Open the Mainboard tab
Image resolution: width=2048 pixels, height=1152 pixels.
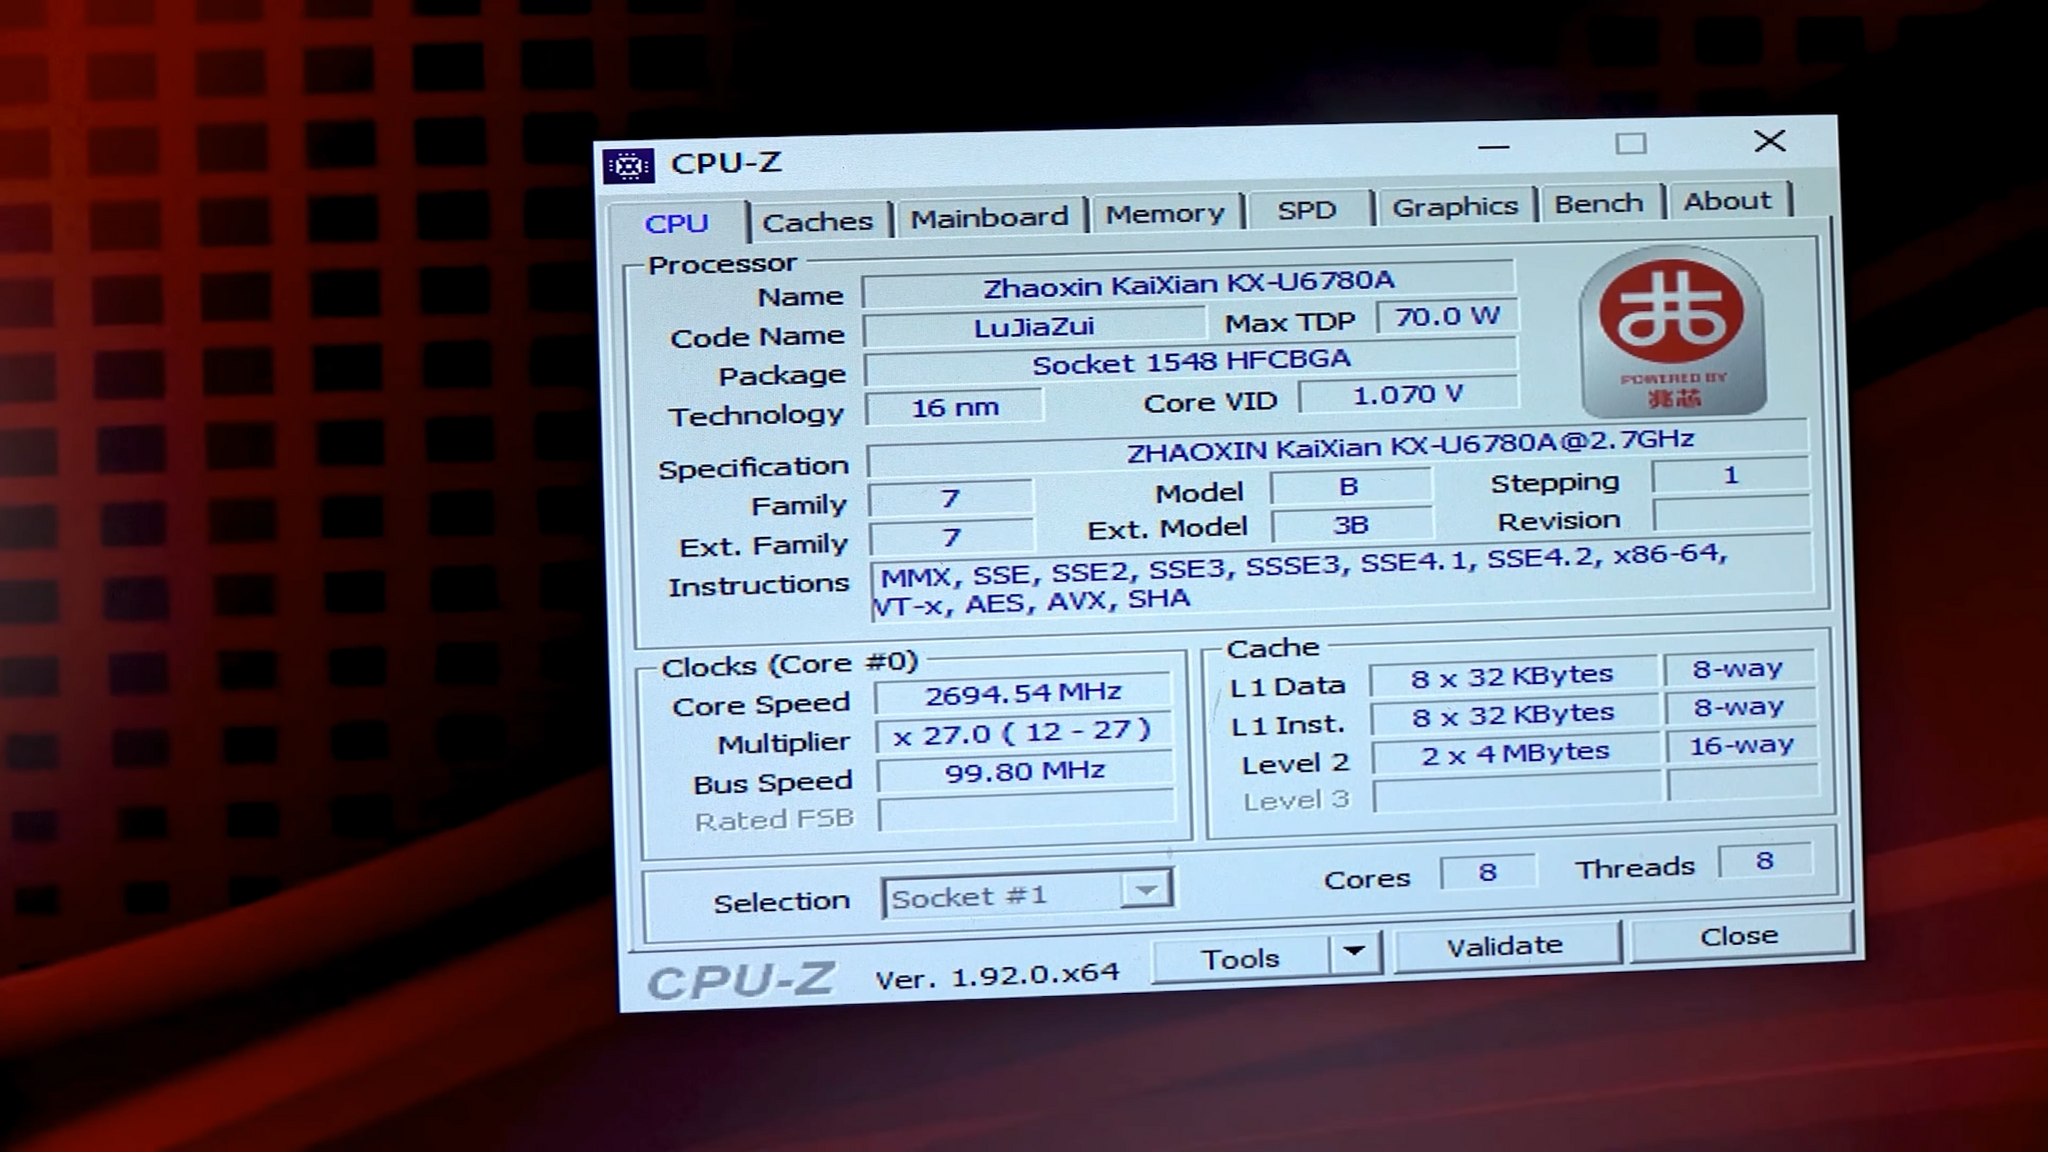pos(989,217)
